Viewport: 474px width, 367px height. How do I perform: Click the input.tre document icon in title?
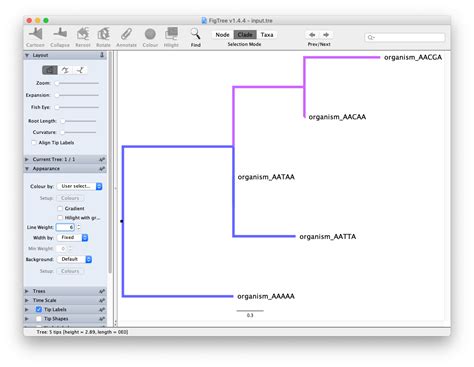coord(204,20)
